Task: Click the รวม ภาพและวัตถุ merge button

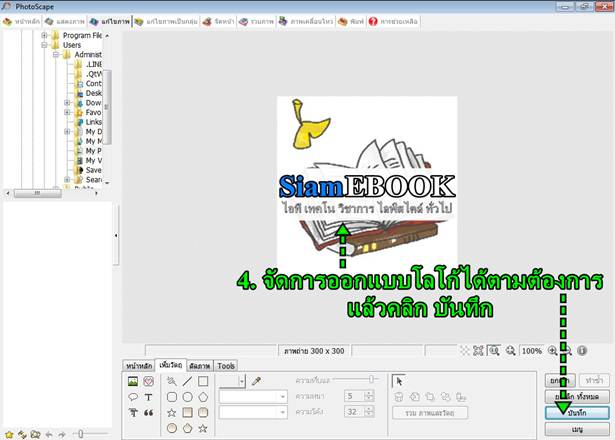Action: pos(430,413)
